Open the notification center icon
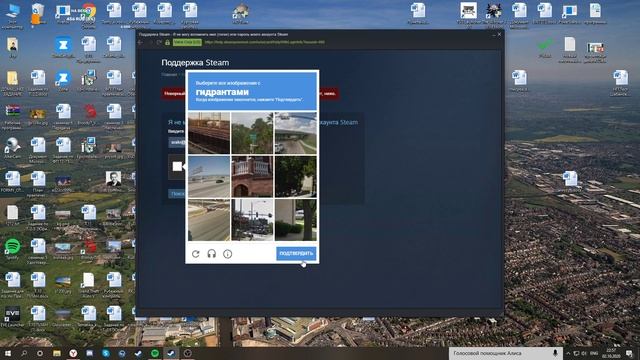Viewport: 640px width, 360px height. [629, 353]
